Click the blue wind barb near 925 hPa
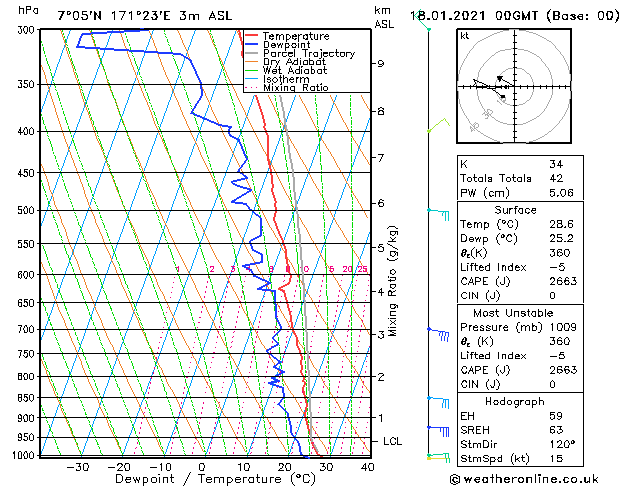Image resolution: width=629 pixels, height=486 pixels. 438,431
